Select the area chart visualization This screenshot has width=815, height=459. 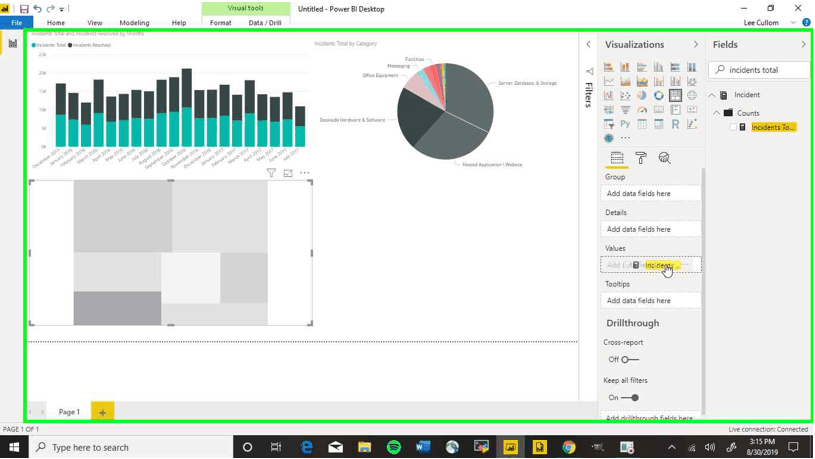625,81
